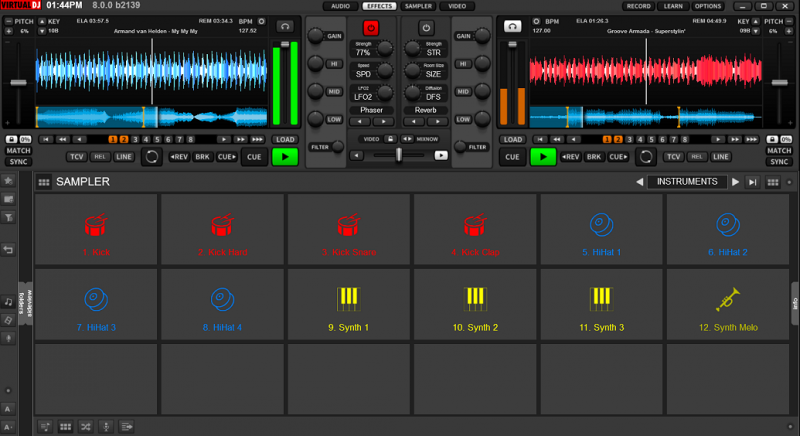The width and height of the screenshot is (800, 436).
Task: Open the music note browser in sidebar
Action: 8,301
